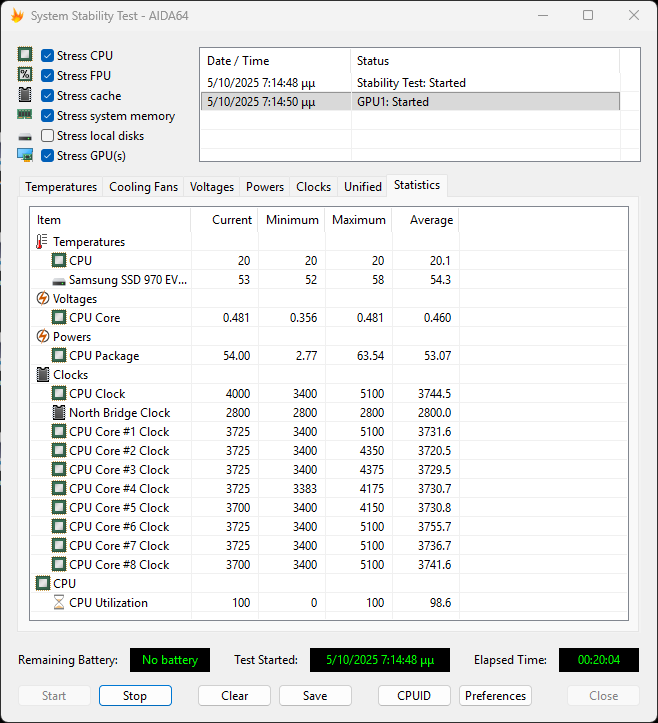Click the Save button
This screenshot has width=658, height=723.
pos(315,695)
